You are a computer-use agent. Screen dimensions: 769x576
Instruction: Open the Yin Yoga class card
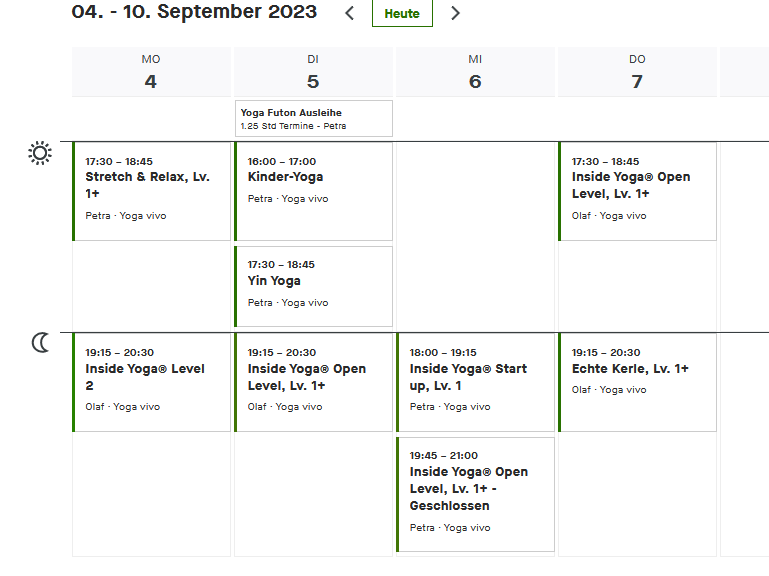point(314,286)
